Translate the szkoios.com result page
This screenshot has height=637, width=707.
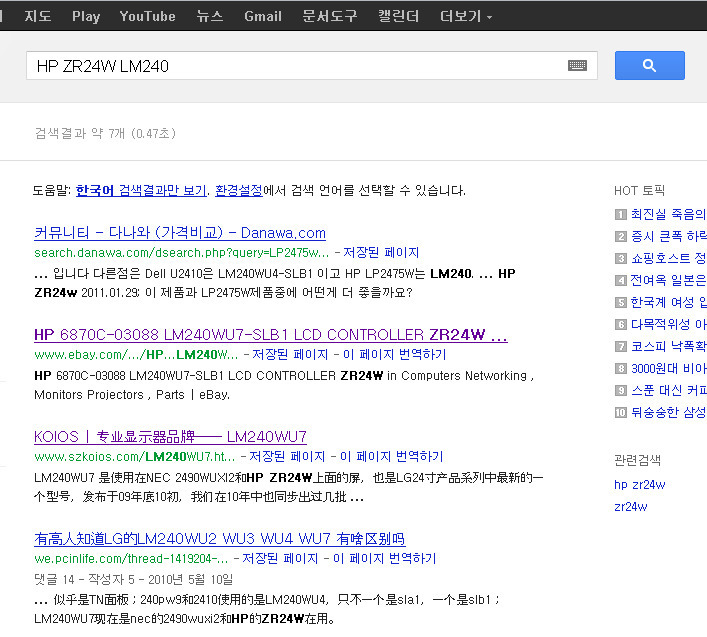coord(392,456)
